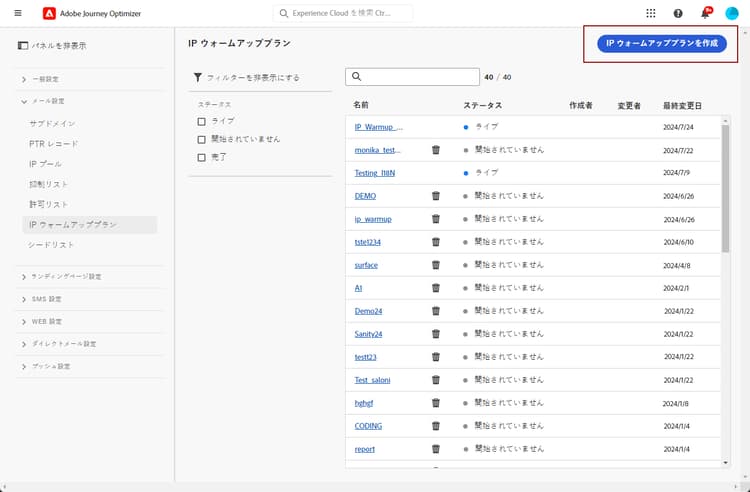Open the notifications bell

tap(705, 13)
